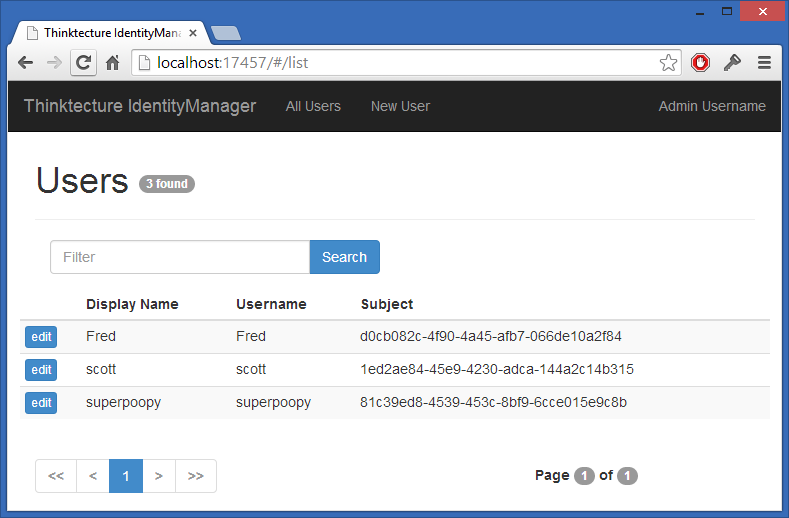Edit the user Fred
Viewport: 789px width, 518px height.
[x=41, y=337]
